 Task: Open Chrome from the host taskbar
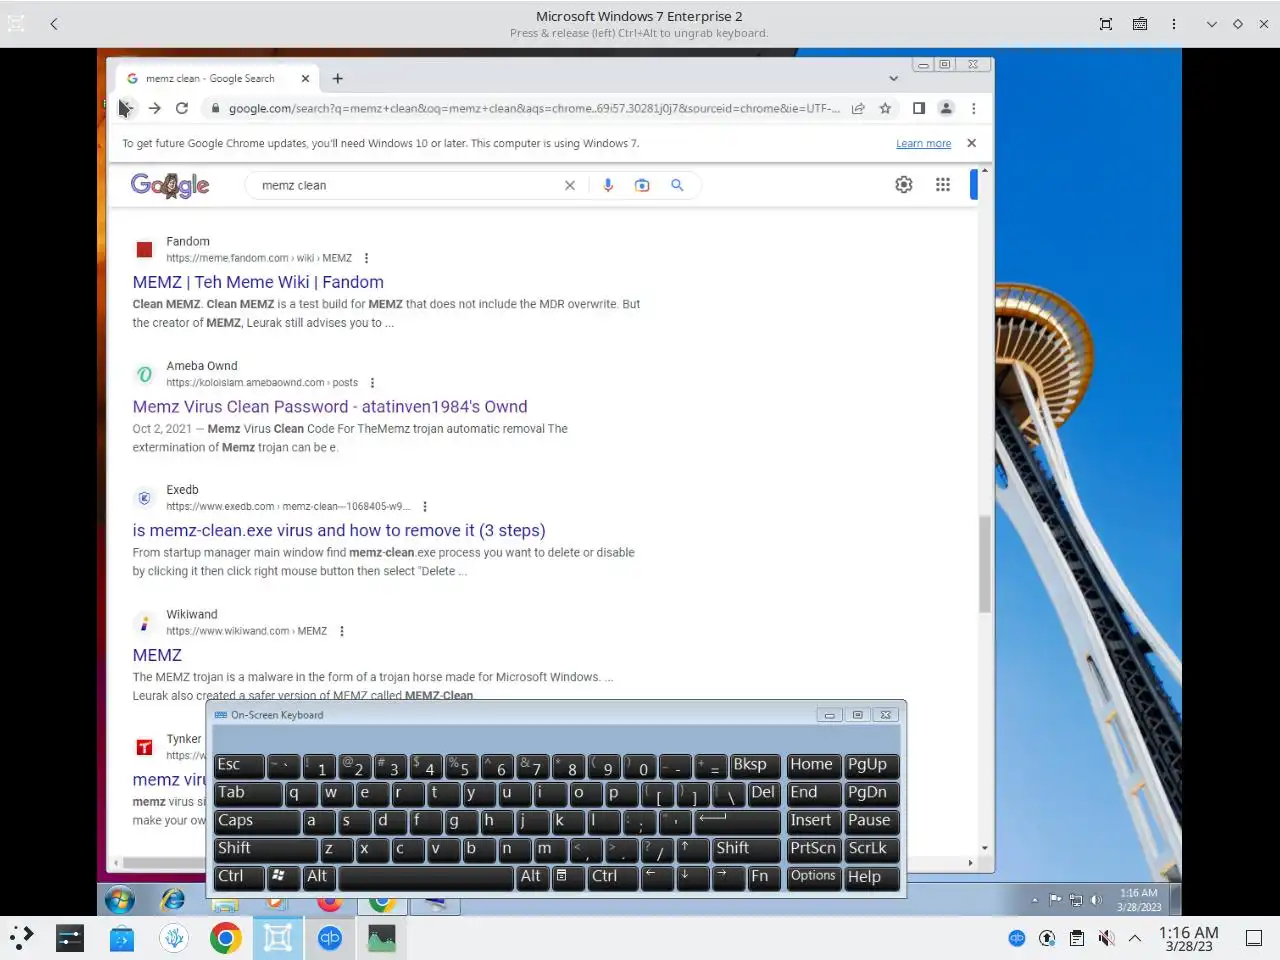tap(226, 938)
